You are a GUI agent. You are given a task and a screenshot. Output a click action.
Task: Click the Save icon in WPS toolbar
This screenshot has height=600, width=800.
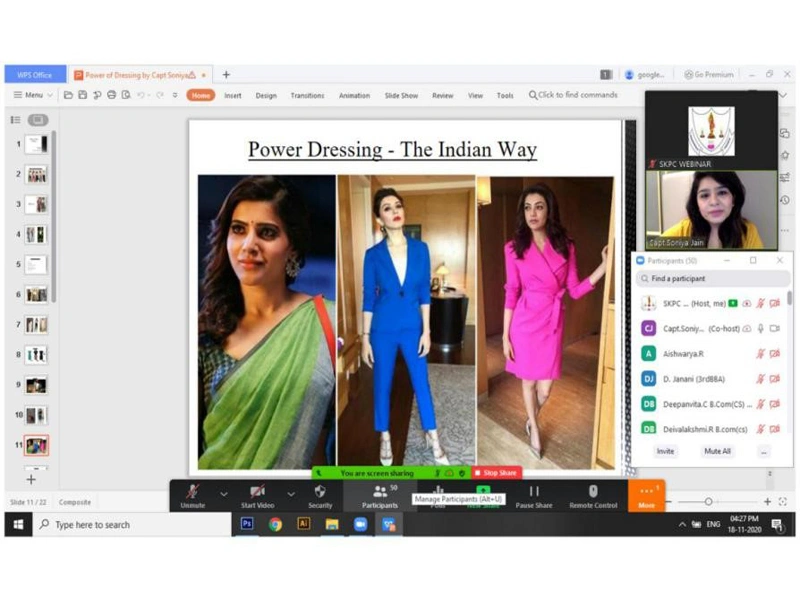tap(83, 95)
